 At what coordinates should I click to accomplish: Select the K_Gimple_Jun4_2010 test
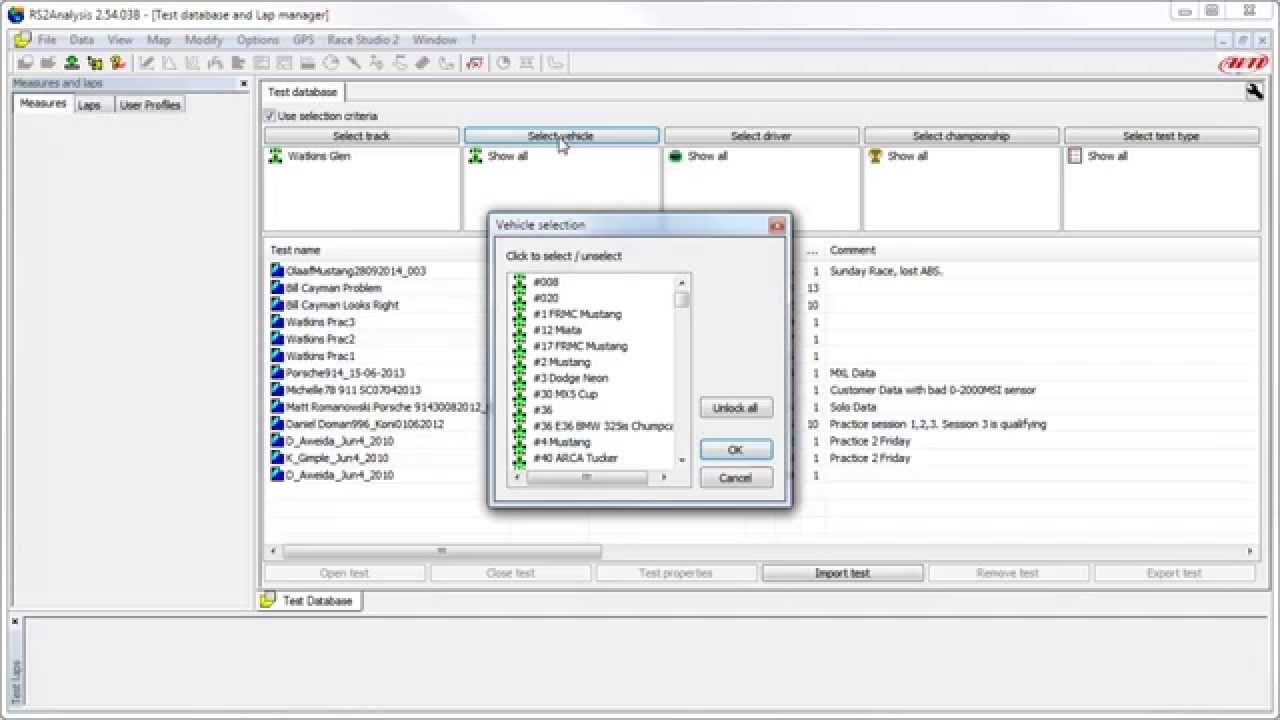(x=339, y=458)
